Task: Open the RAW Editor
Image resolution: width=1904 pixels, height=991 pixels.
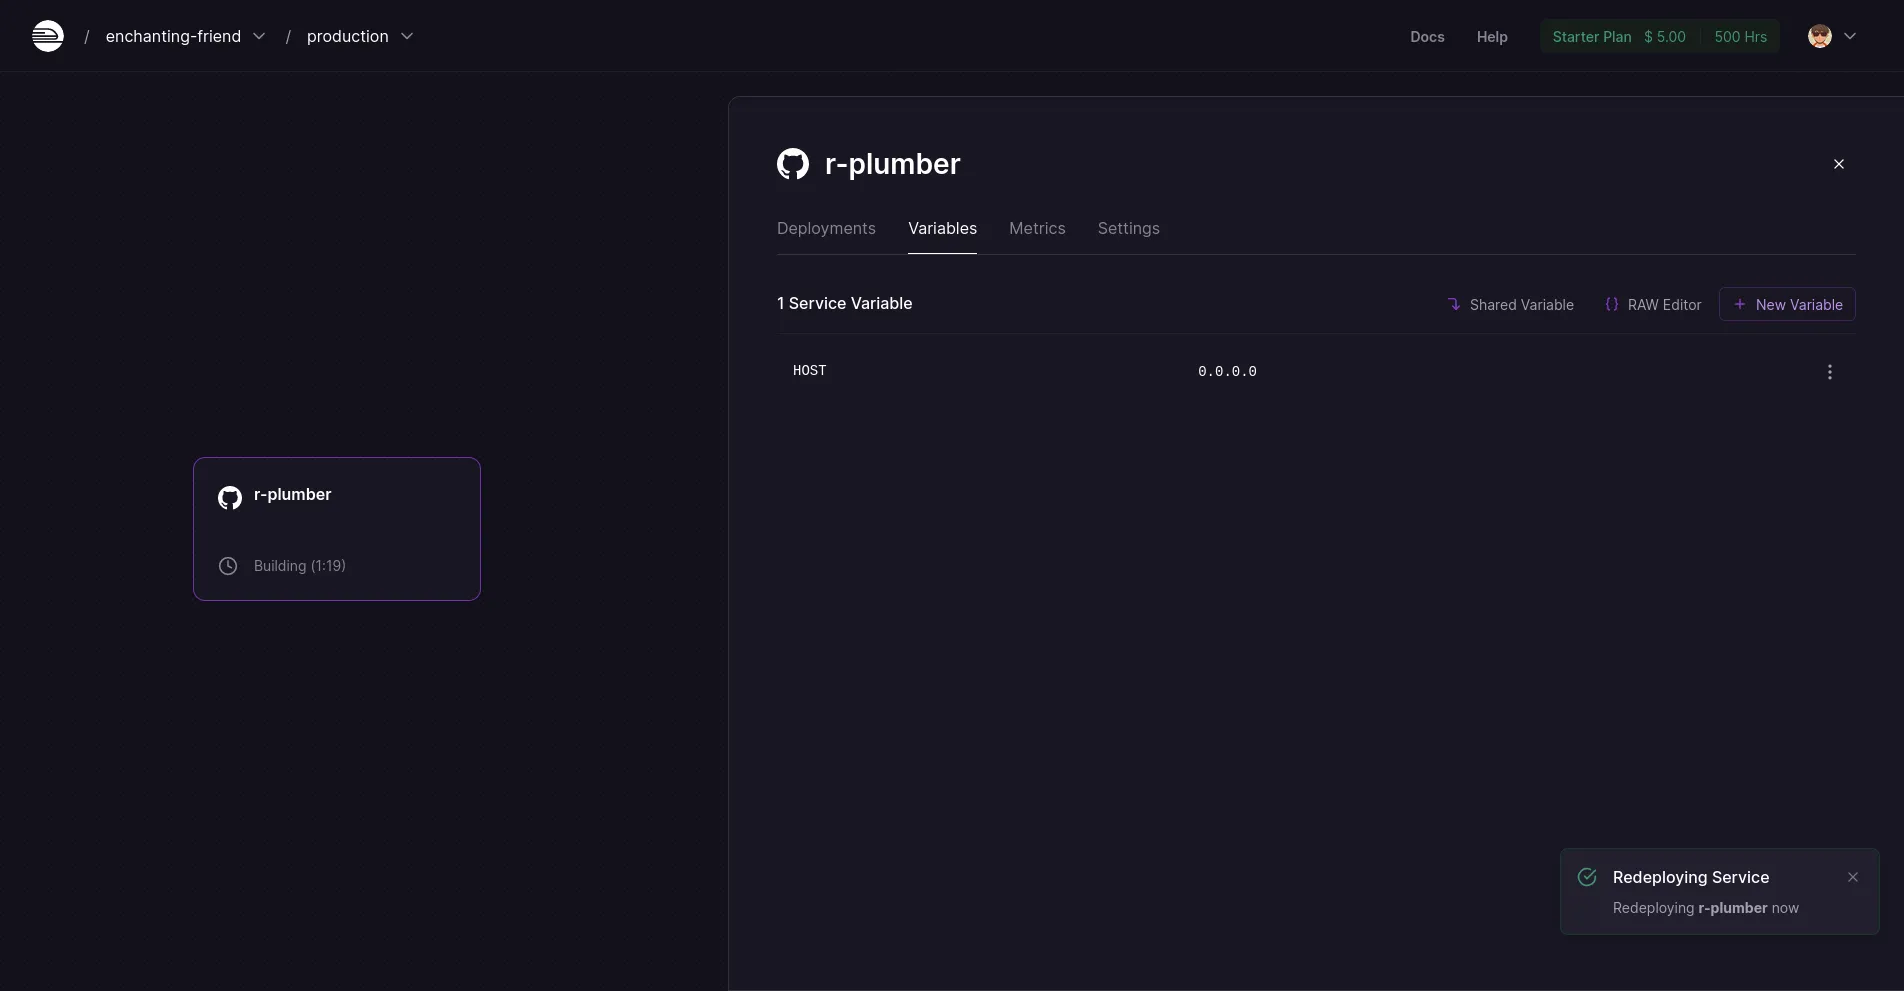Action: (x=1653, y=305)
